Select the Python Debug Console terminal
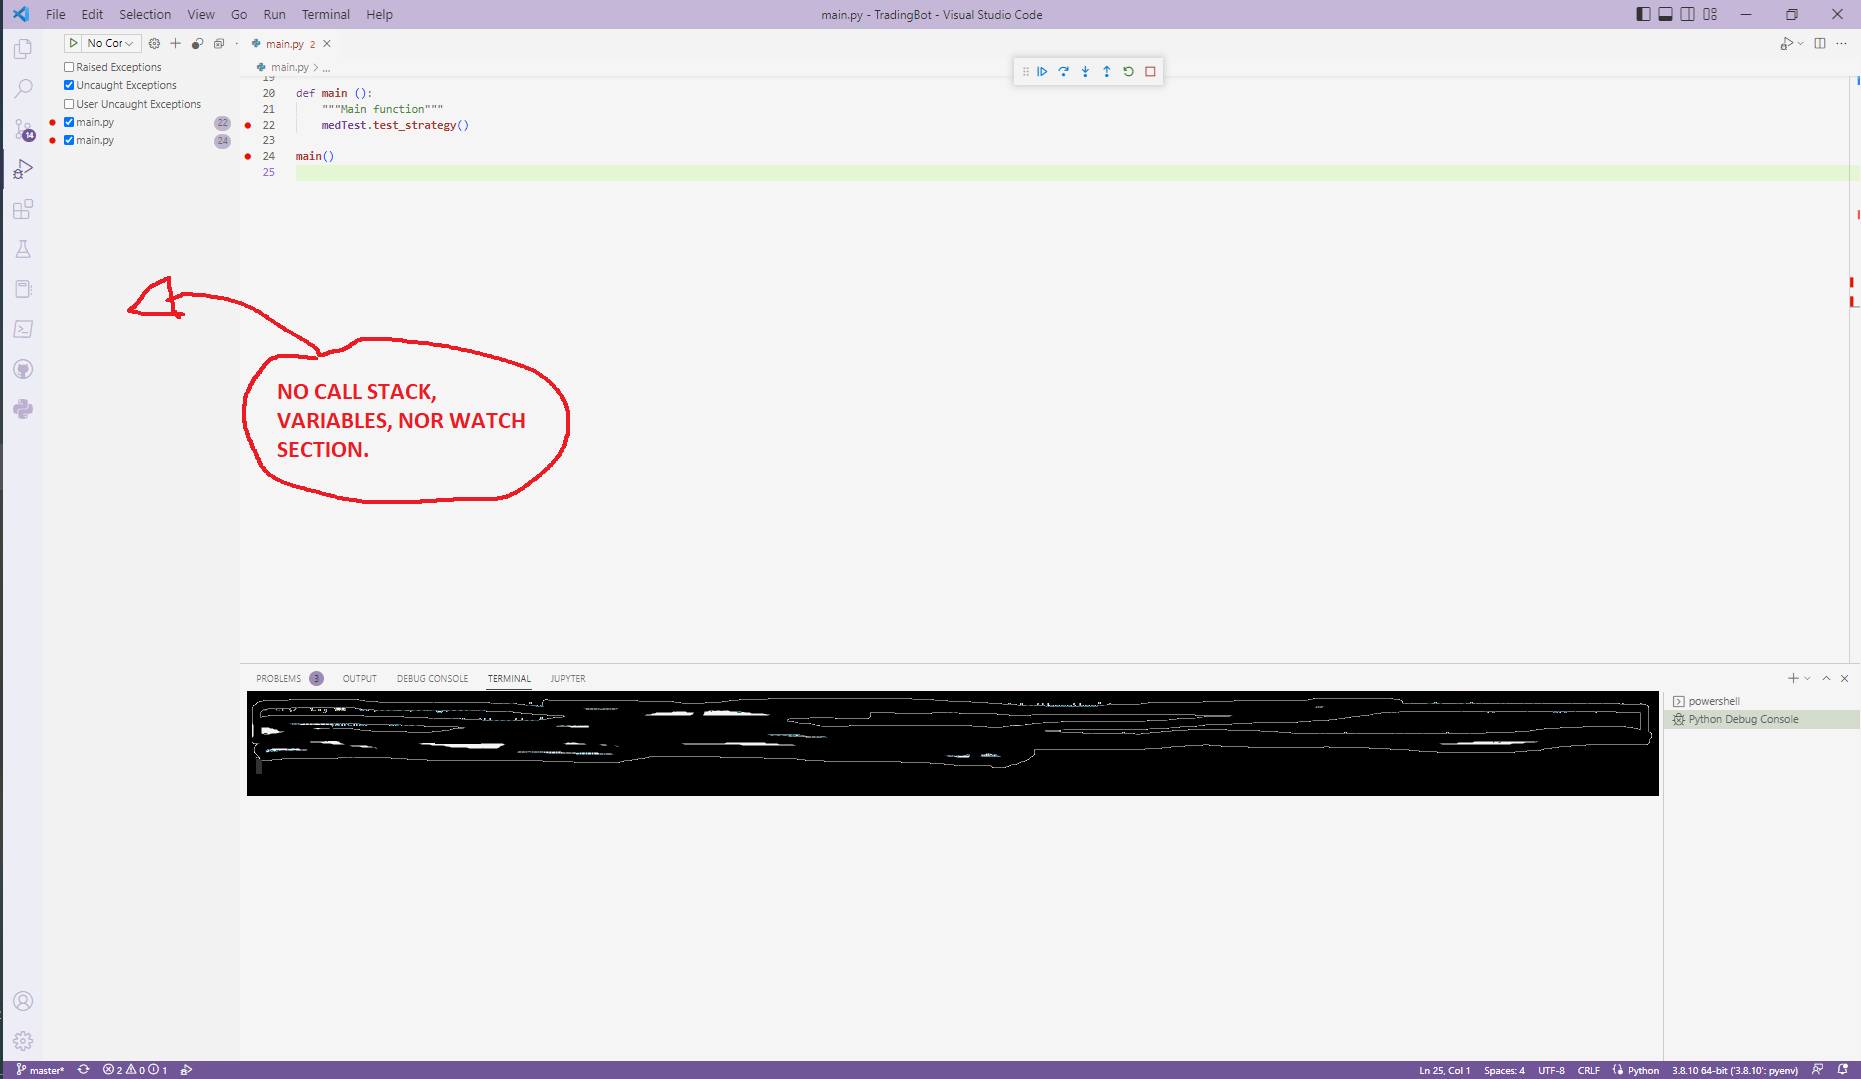Viewport: 1861px width, 1079px height. tap(1761, 719)
